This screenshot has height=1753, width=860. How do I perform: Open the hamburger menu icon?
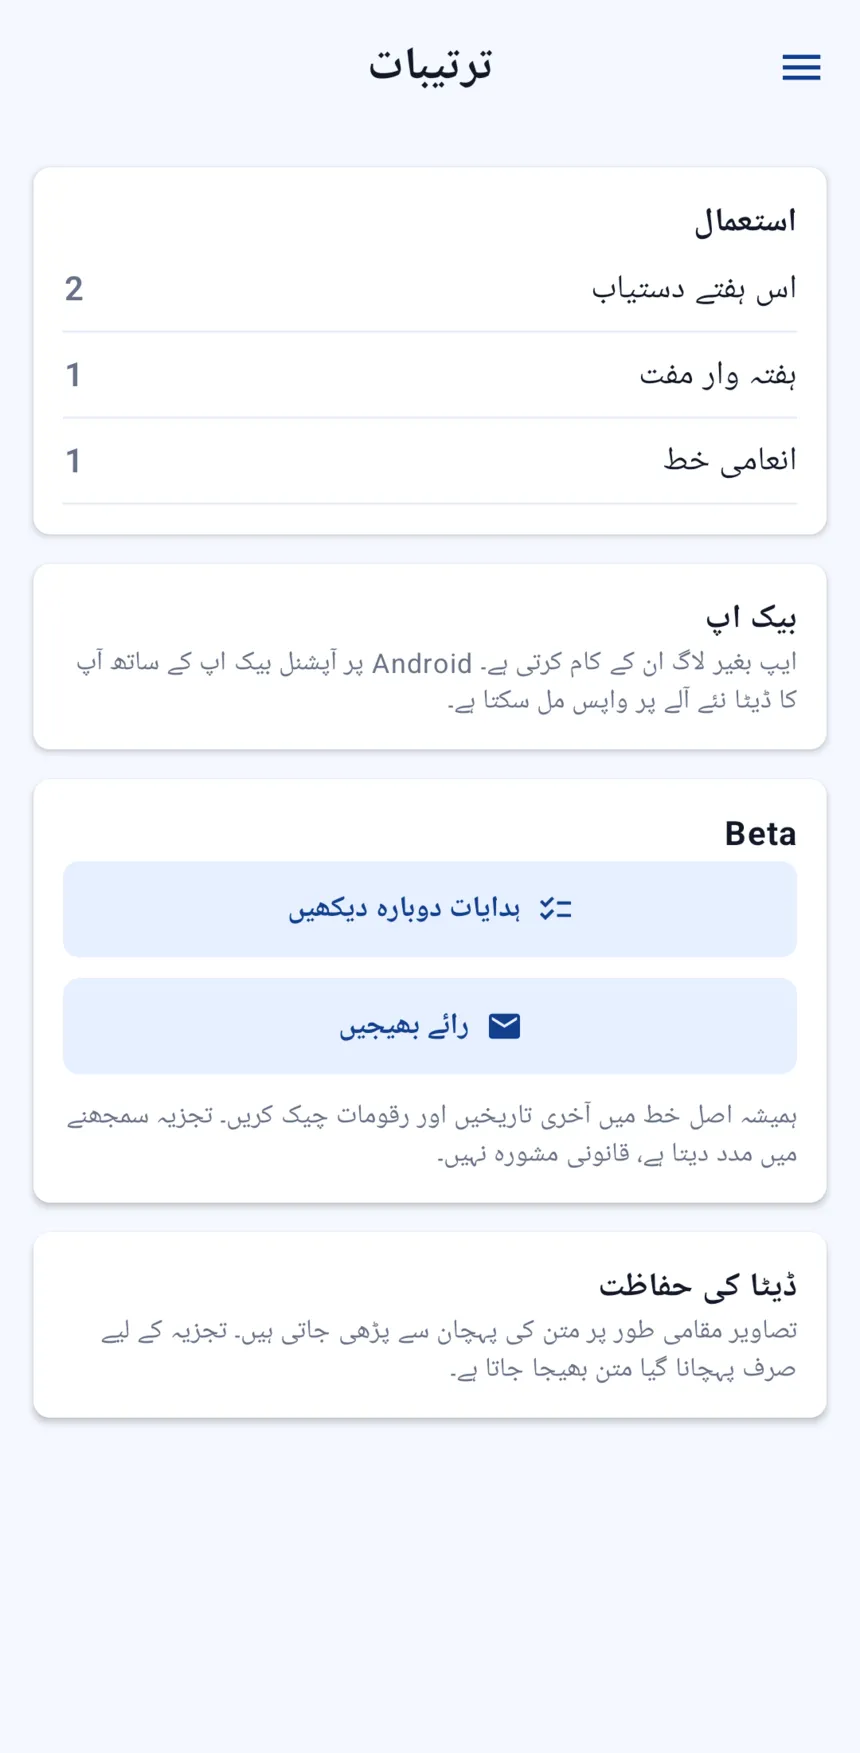click(801, 67)
